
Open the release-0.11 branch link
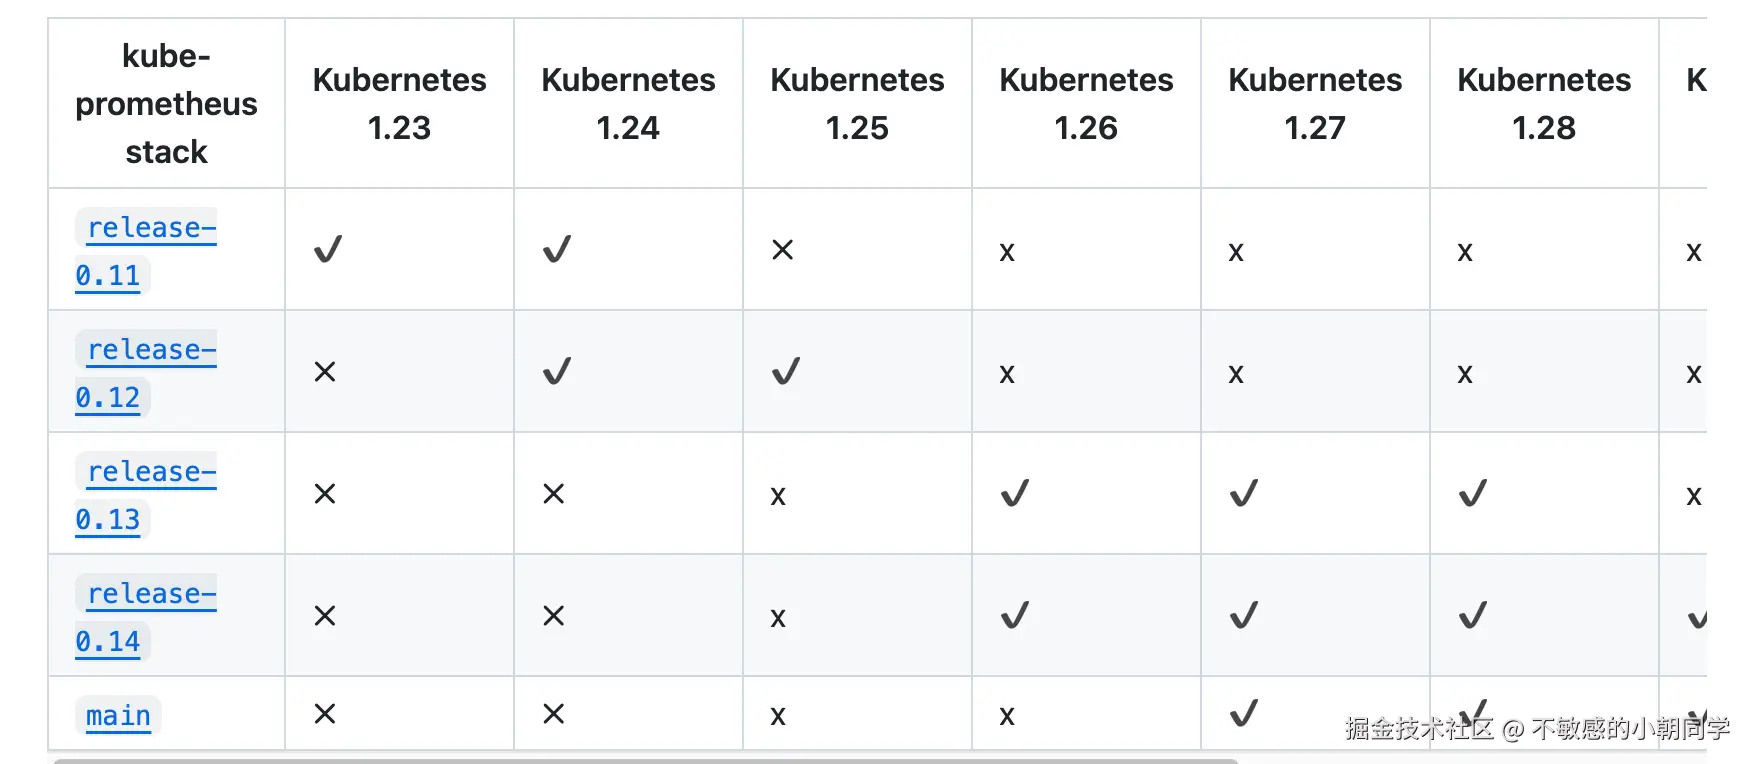150,229
